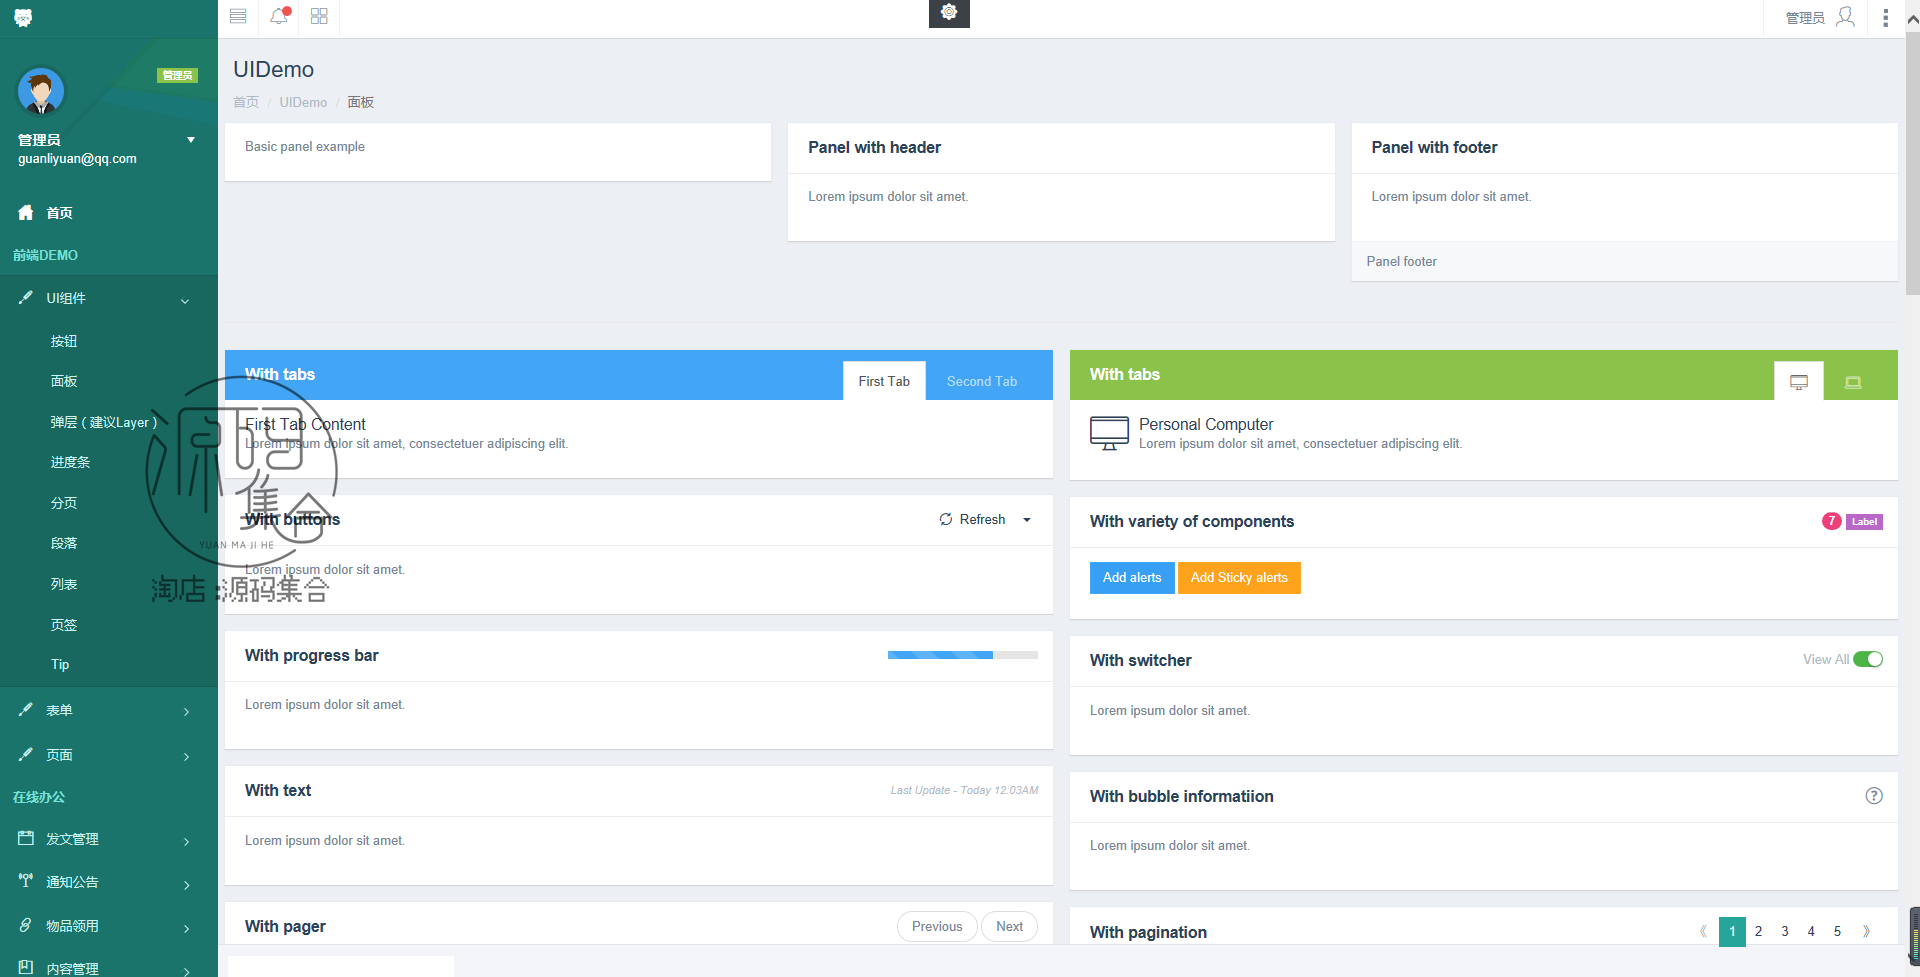
Task: Go to 首页 home icon in sidebar
Action: point(26,212)
